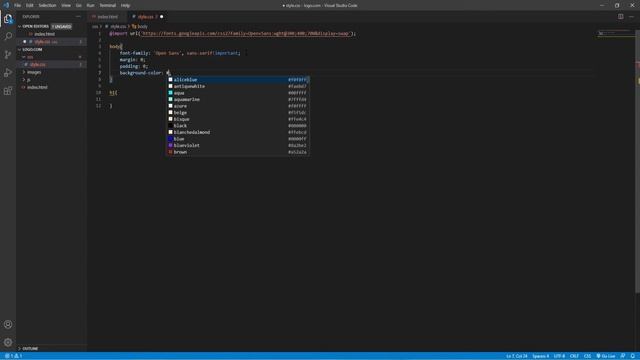Switch to the index.html editor tab
640x360 pixels.
coord(107,17)
